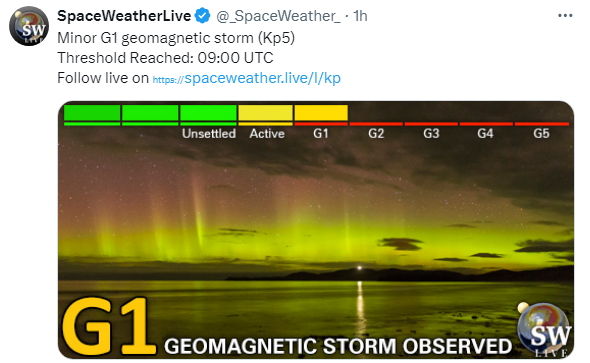Open SpaceWeatherLive profile avatar
This screenshot has height=363, width=590.
(29, 26)
